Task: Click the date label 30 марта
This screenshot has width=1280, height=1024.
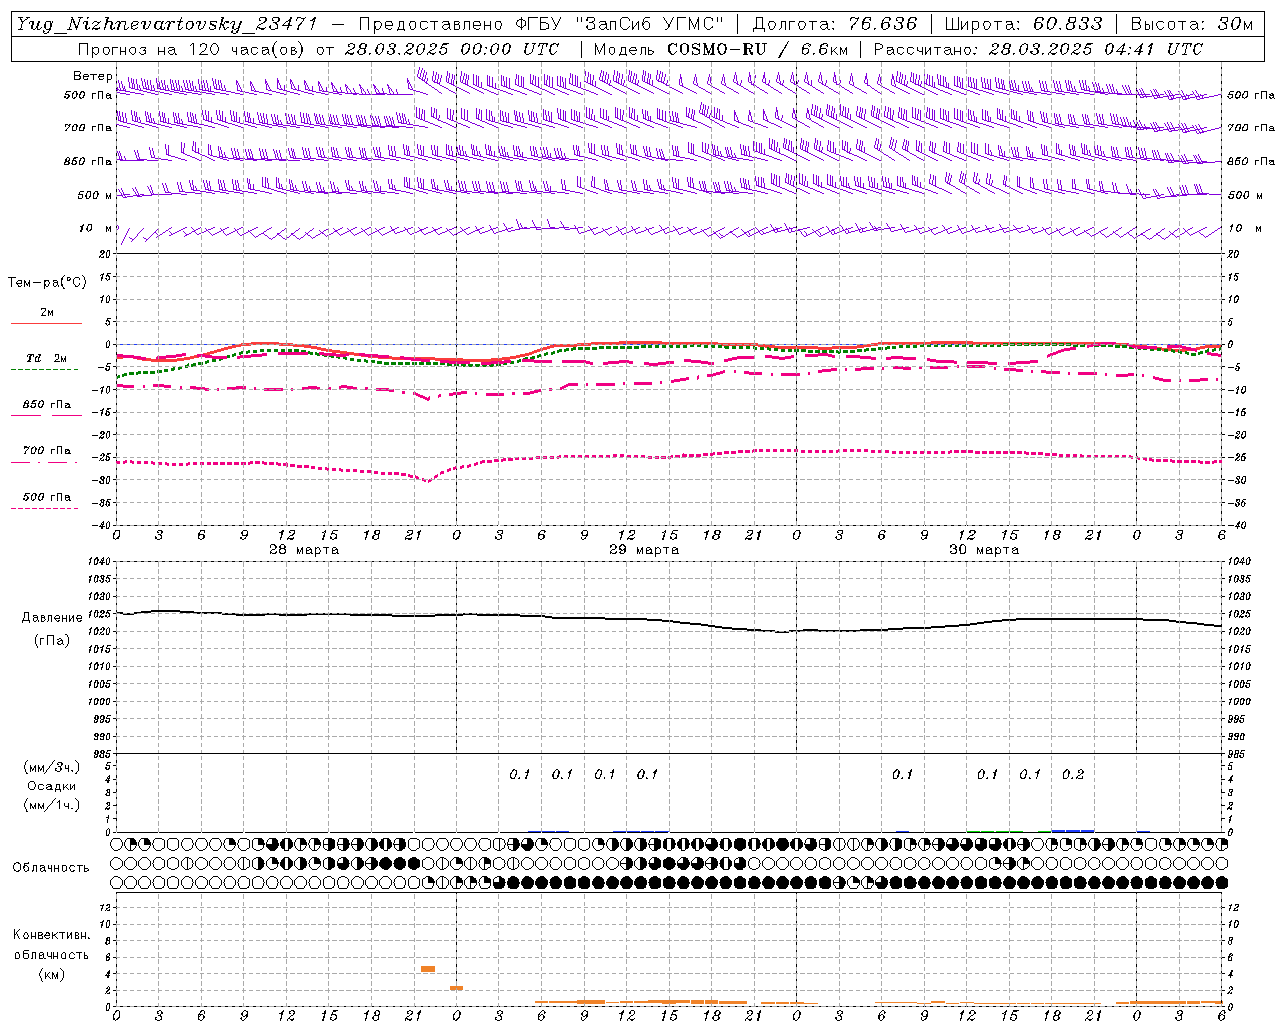Action: pyautogui.click(x=984, y=550)
